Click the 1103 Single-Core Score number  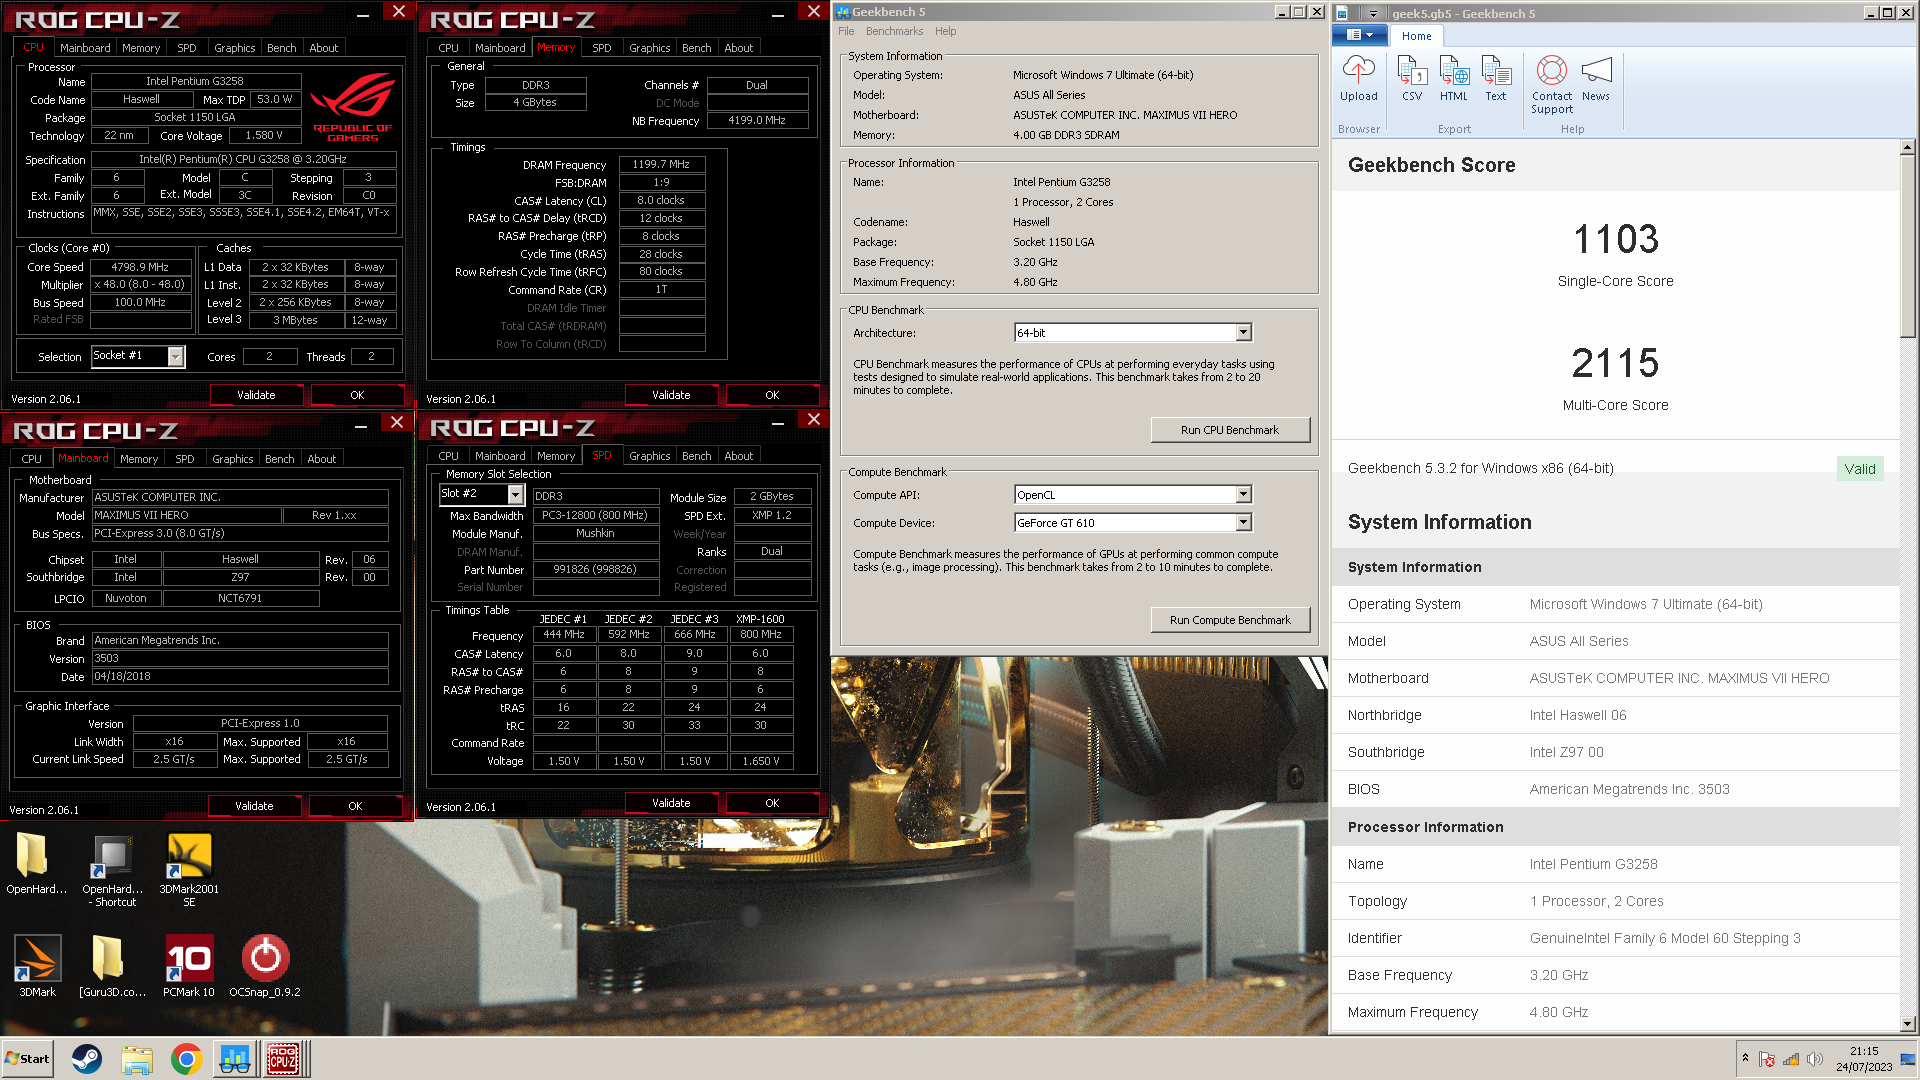click(1615, 240)
